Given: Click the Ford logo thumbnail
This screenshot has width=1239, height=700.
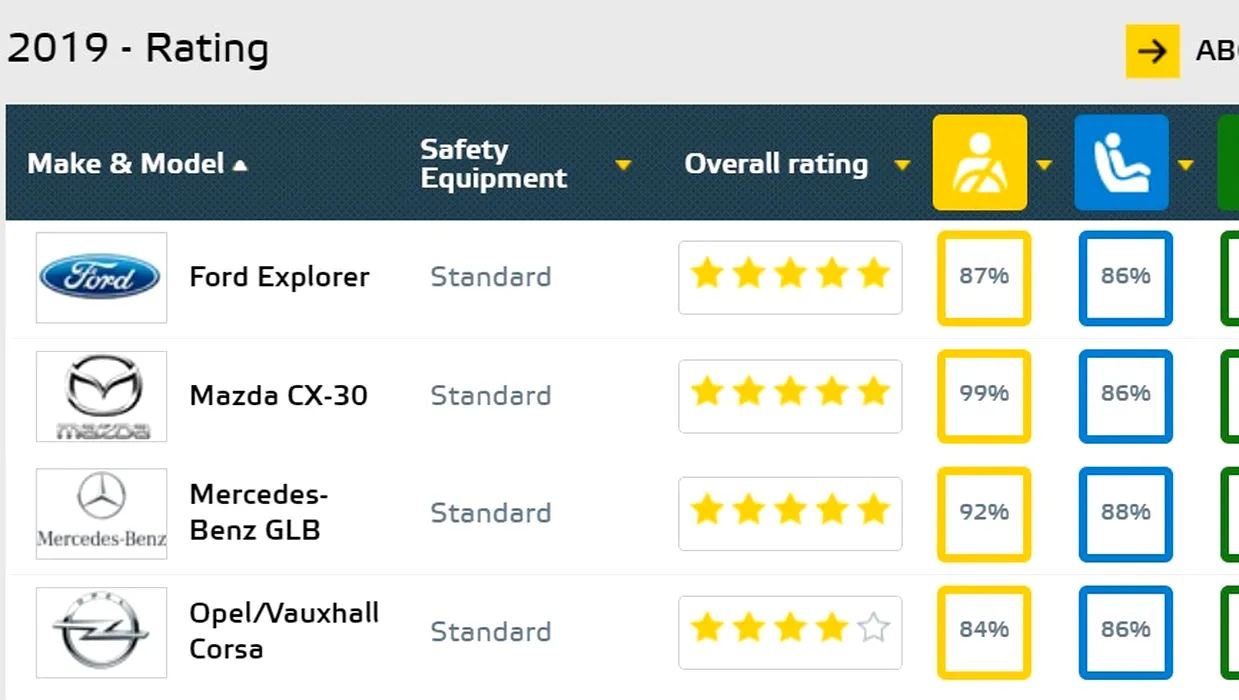Looking at the screenshot, I should pyautogui.click(x=101, y=277).
